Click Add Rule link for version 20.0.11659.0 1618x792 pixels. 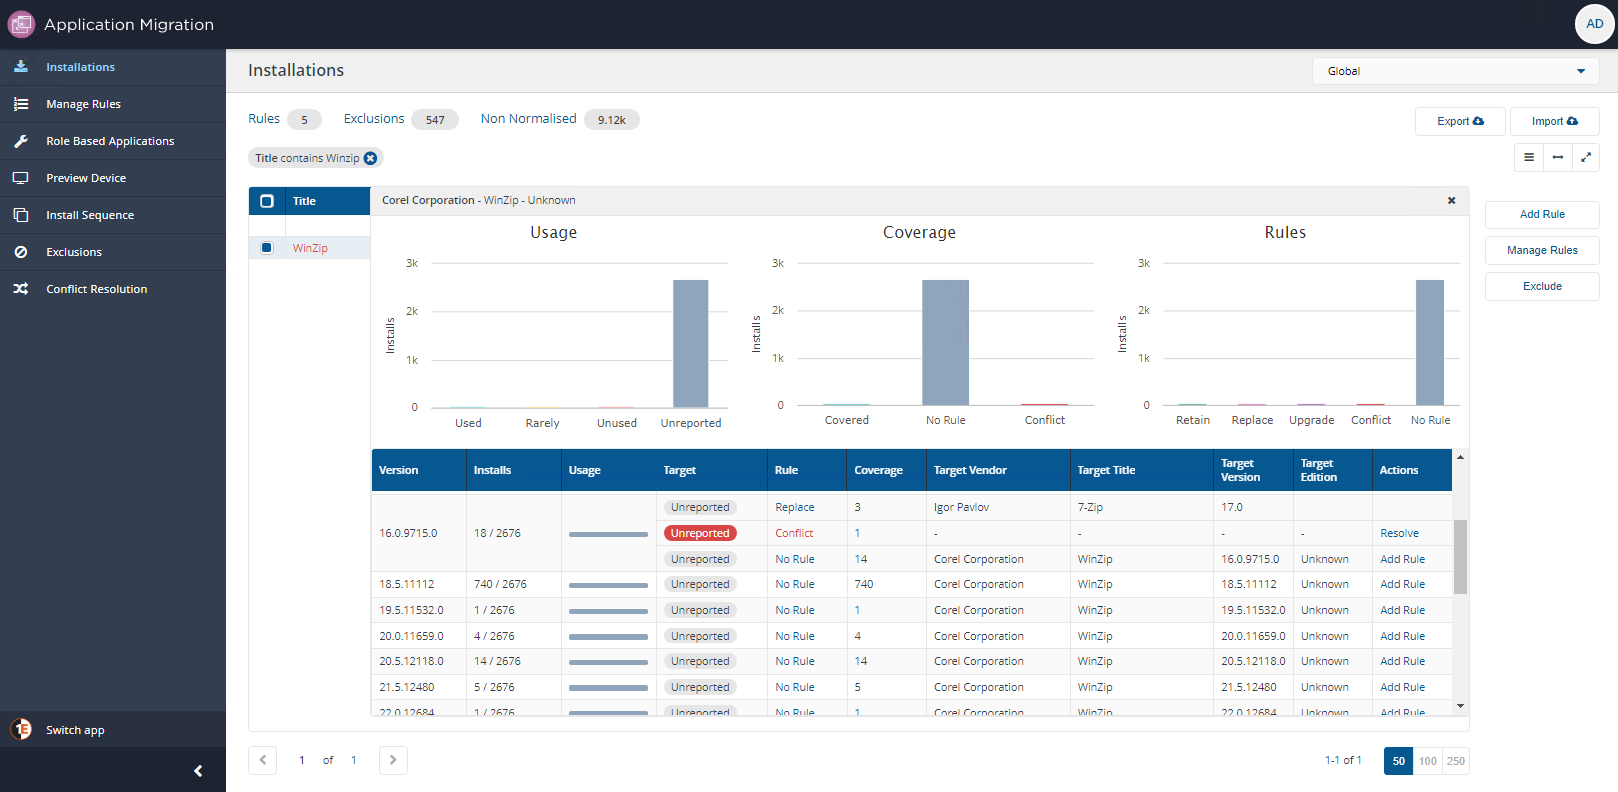[1402, 636]
